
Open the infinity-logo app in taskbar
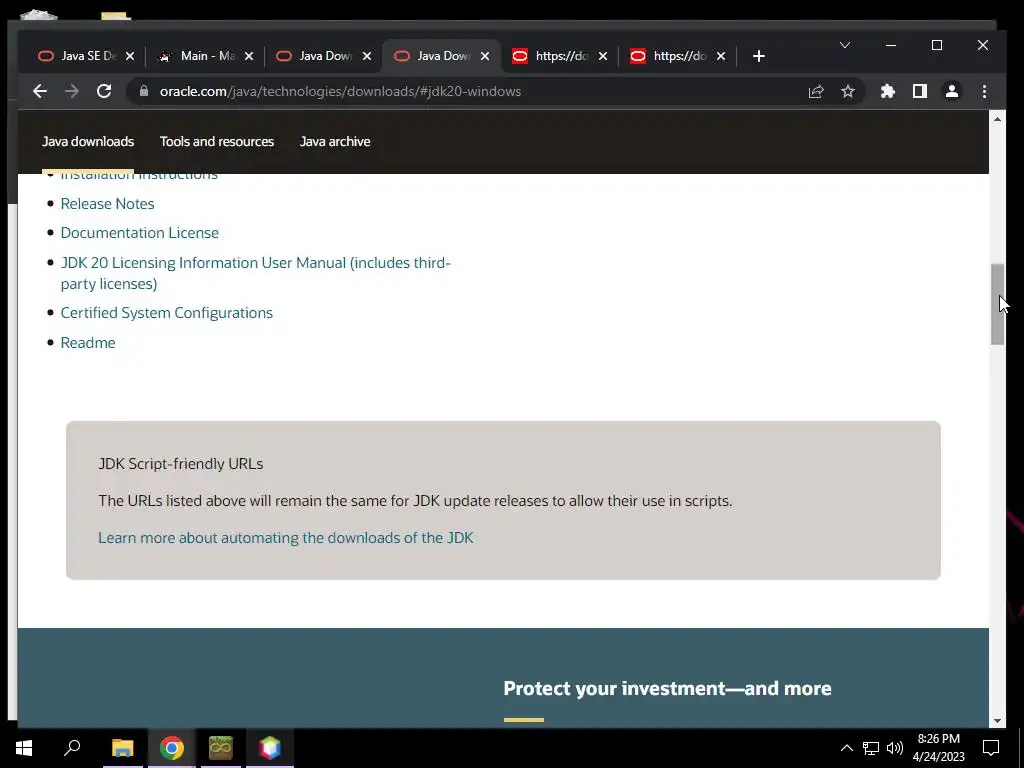[221, 748]
